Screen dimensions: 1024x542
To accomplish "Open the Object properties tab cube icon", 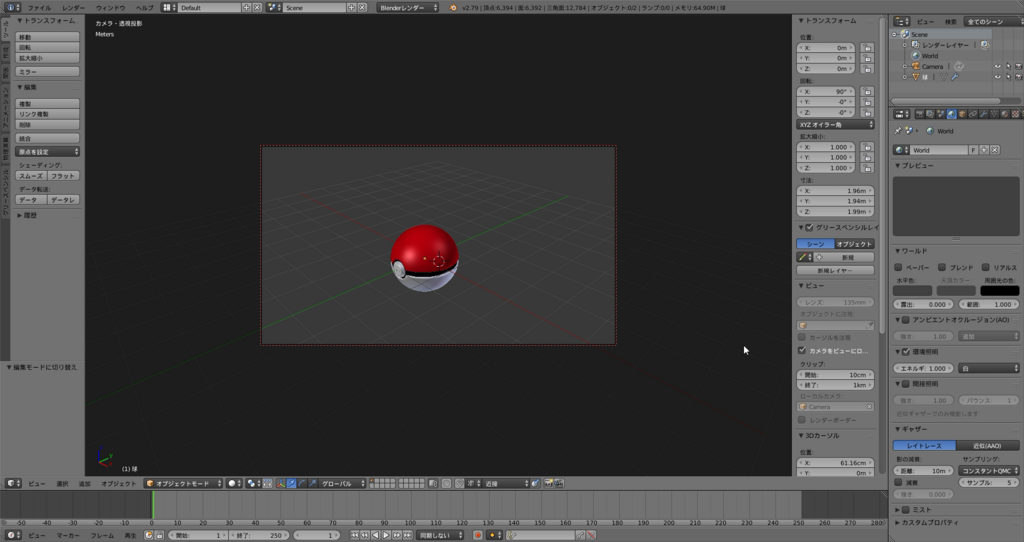I will (x=962, y=114).
